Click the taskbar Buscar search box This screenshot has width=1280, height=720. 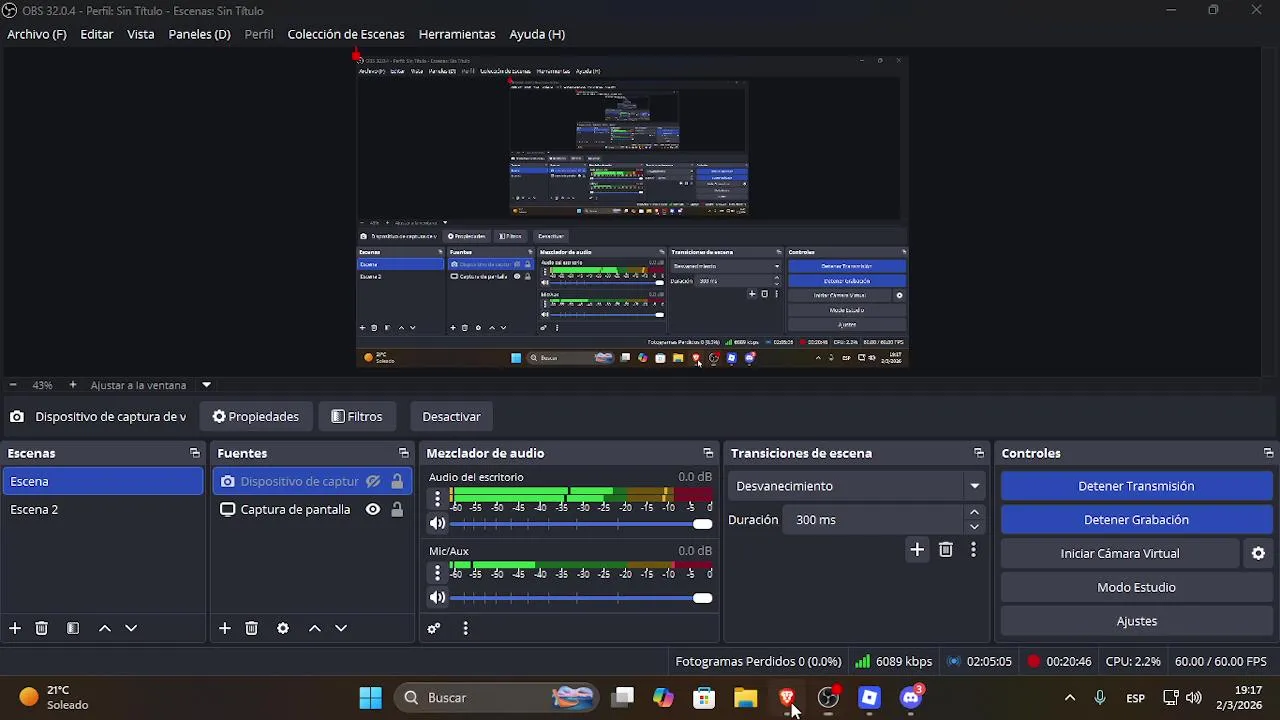(x=499, y=698)
